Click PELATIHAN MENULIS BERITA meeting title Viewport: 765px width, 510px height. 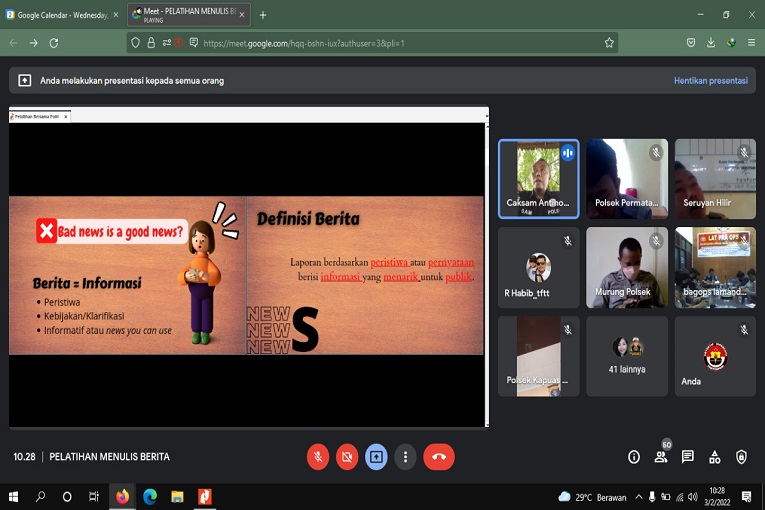click(x=109, y=457)
